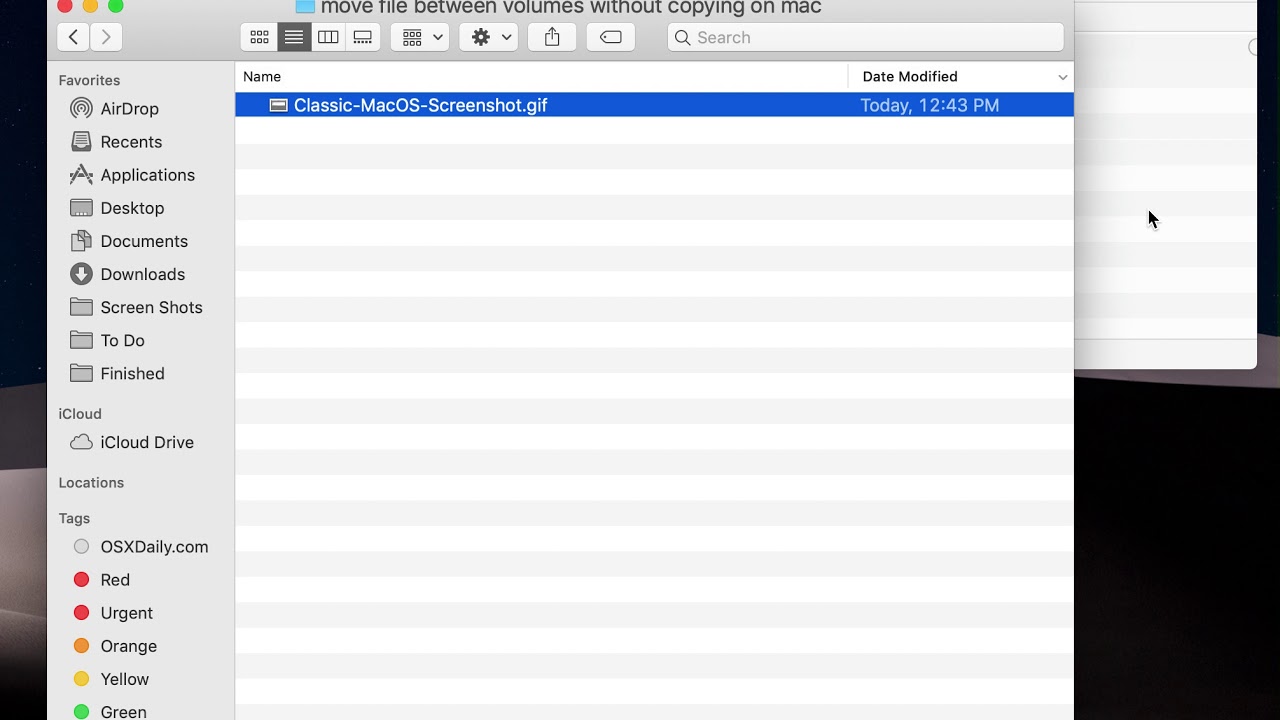Click the GIF file's icon
The height and width of the screenshot is (720, 1280).
pos(279,105)
